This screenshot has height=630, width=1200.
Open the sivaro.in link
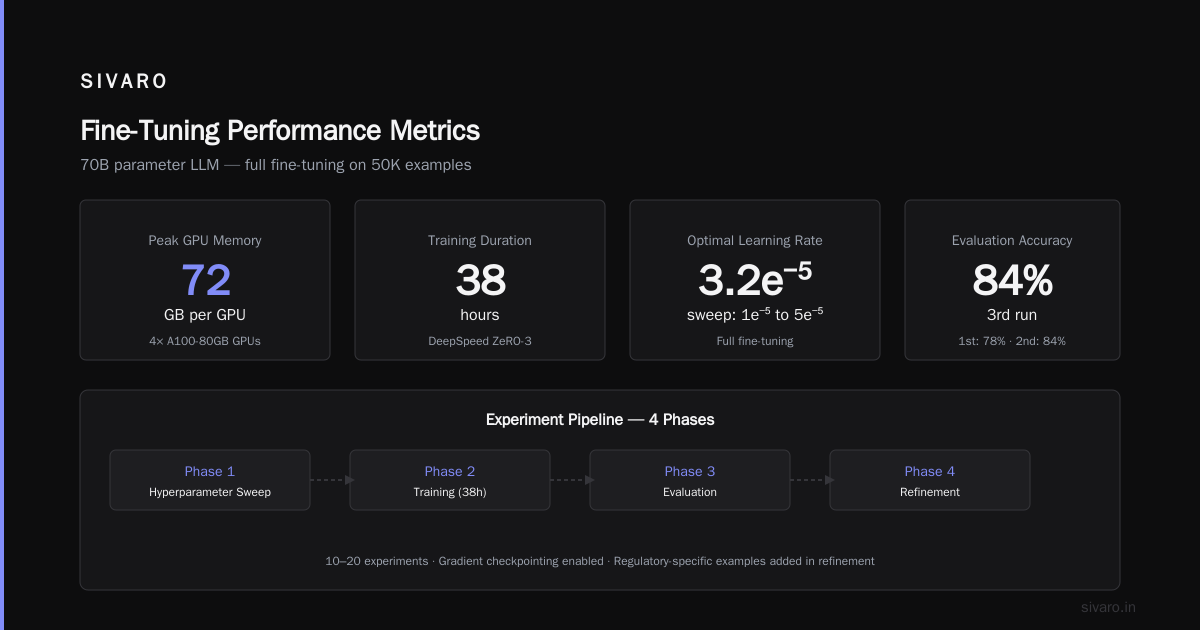1109,607
